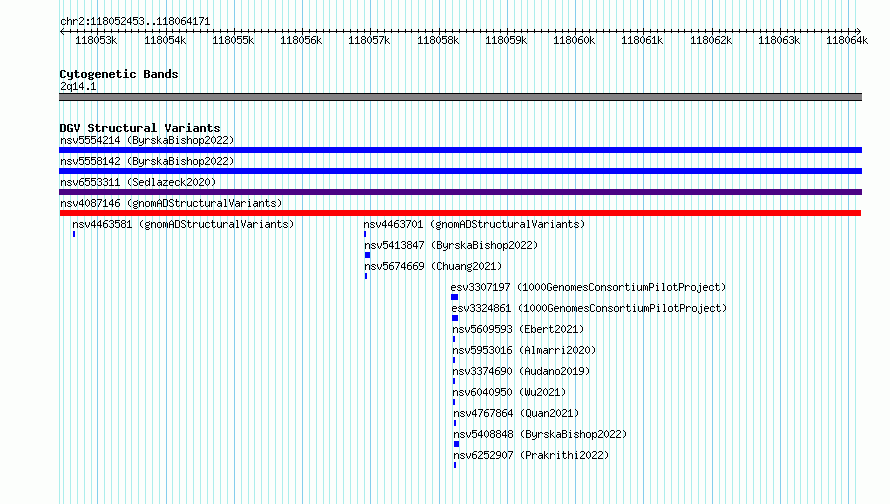Open variant esv3324861 (1000GenomesConsortiumPilotProject) label
This screenshot has width=890, height=504.
click(x=589, y=309)
